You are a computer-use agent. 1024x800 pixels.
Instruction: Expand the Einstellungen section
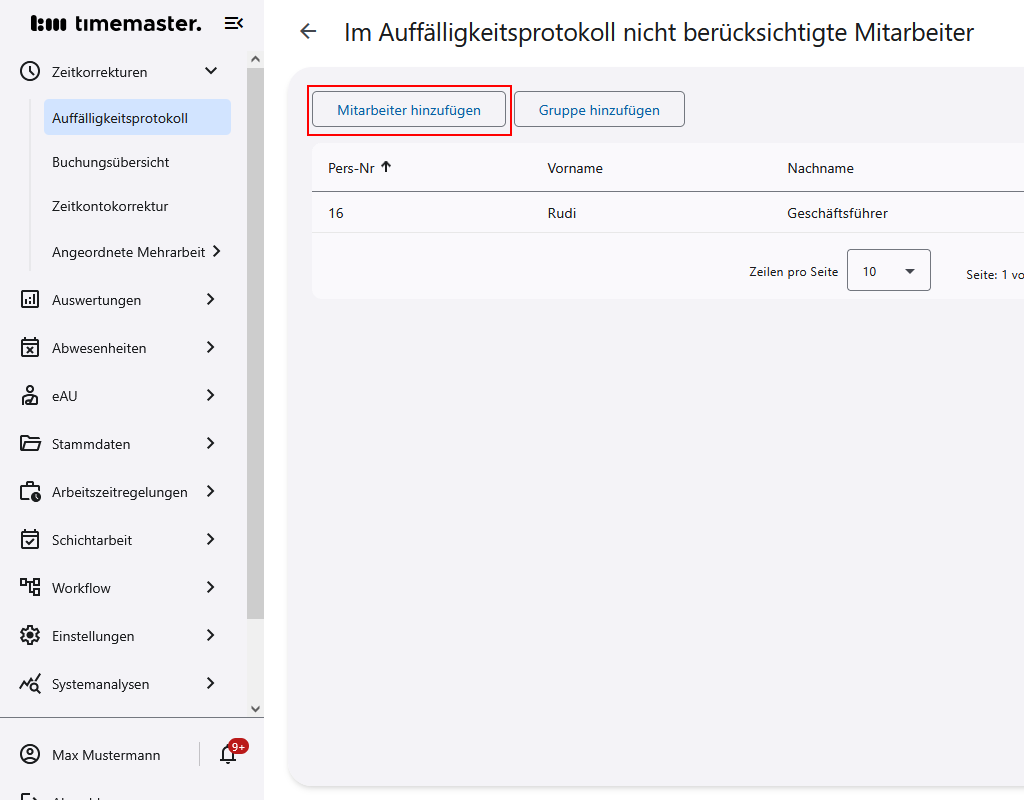point(93,635)
